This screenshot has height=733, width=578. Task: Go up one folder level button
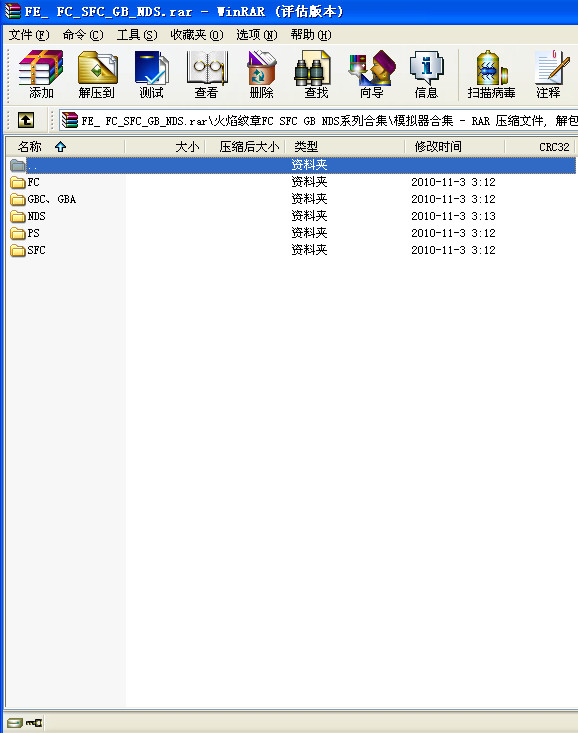26,120
